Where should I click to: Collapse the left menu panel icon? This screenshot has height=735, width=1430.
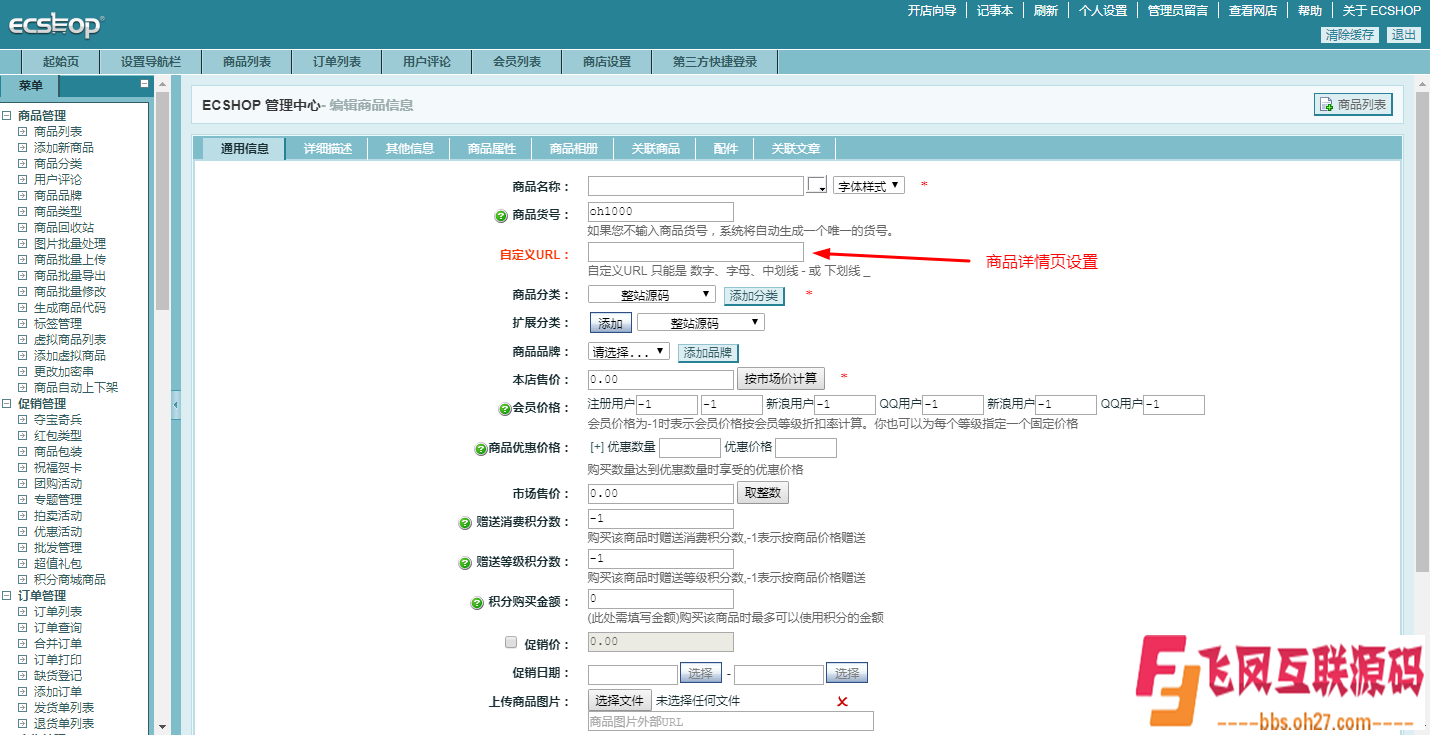144,84
